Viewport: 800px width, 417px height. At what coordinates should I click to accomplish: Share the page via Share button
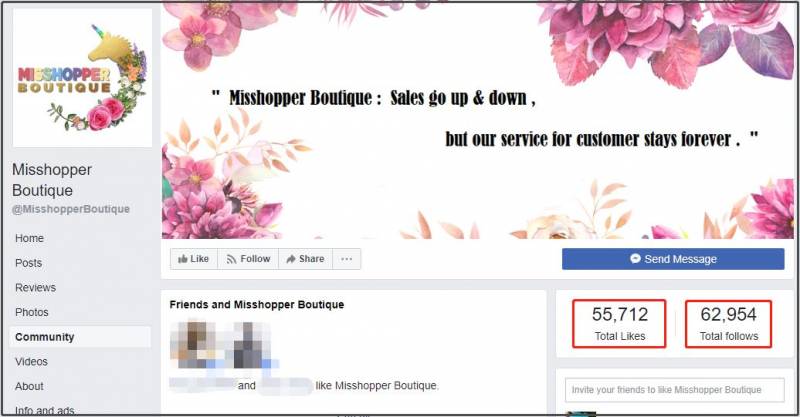(x=306, y=259)
